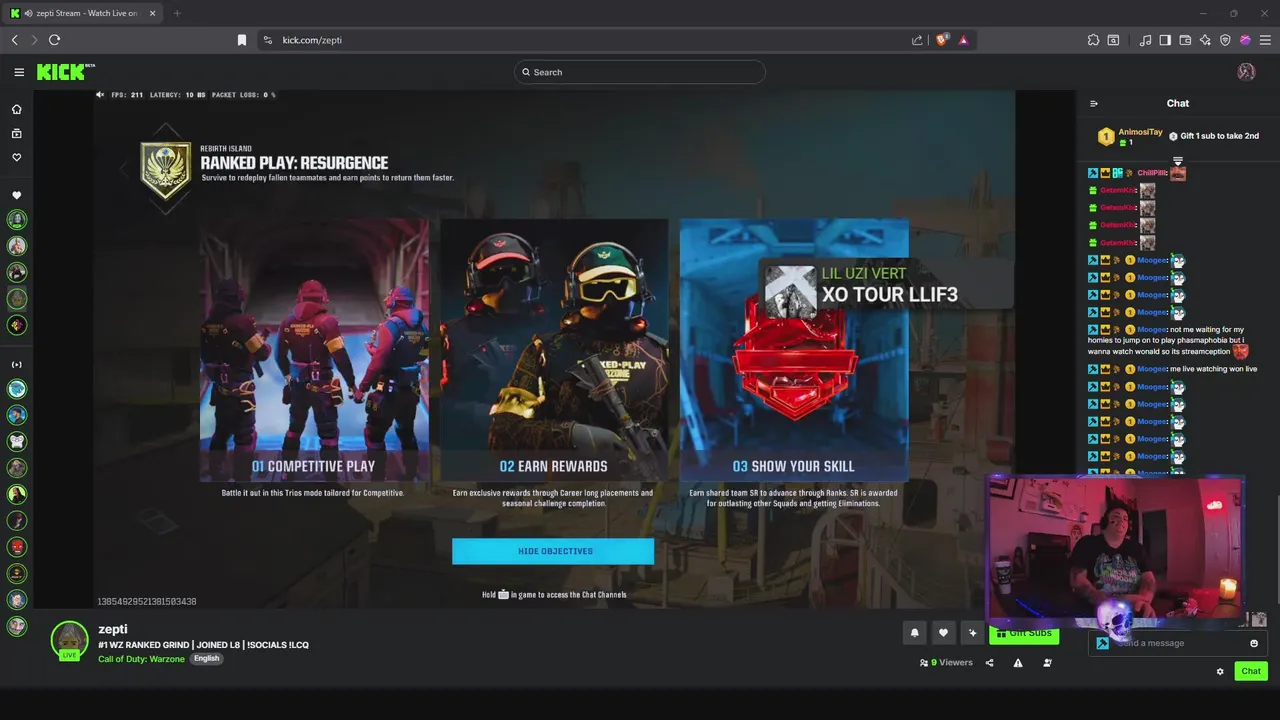
Task: Open a new browser tab
Action: 177,13
